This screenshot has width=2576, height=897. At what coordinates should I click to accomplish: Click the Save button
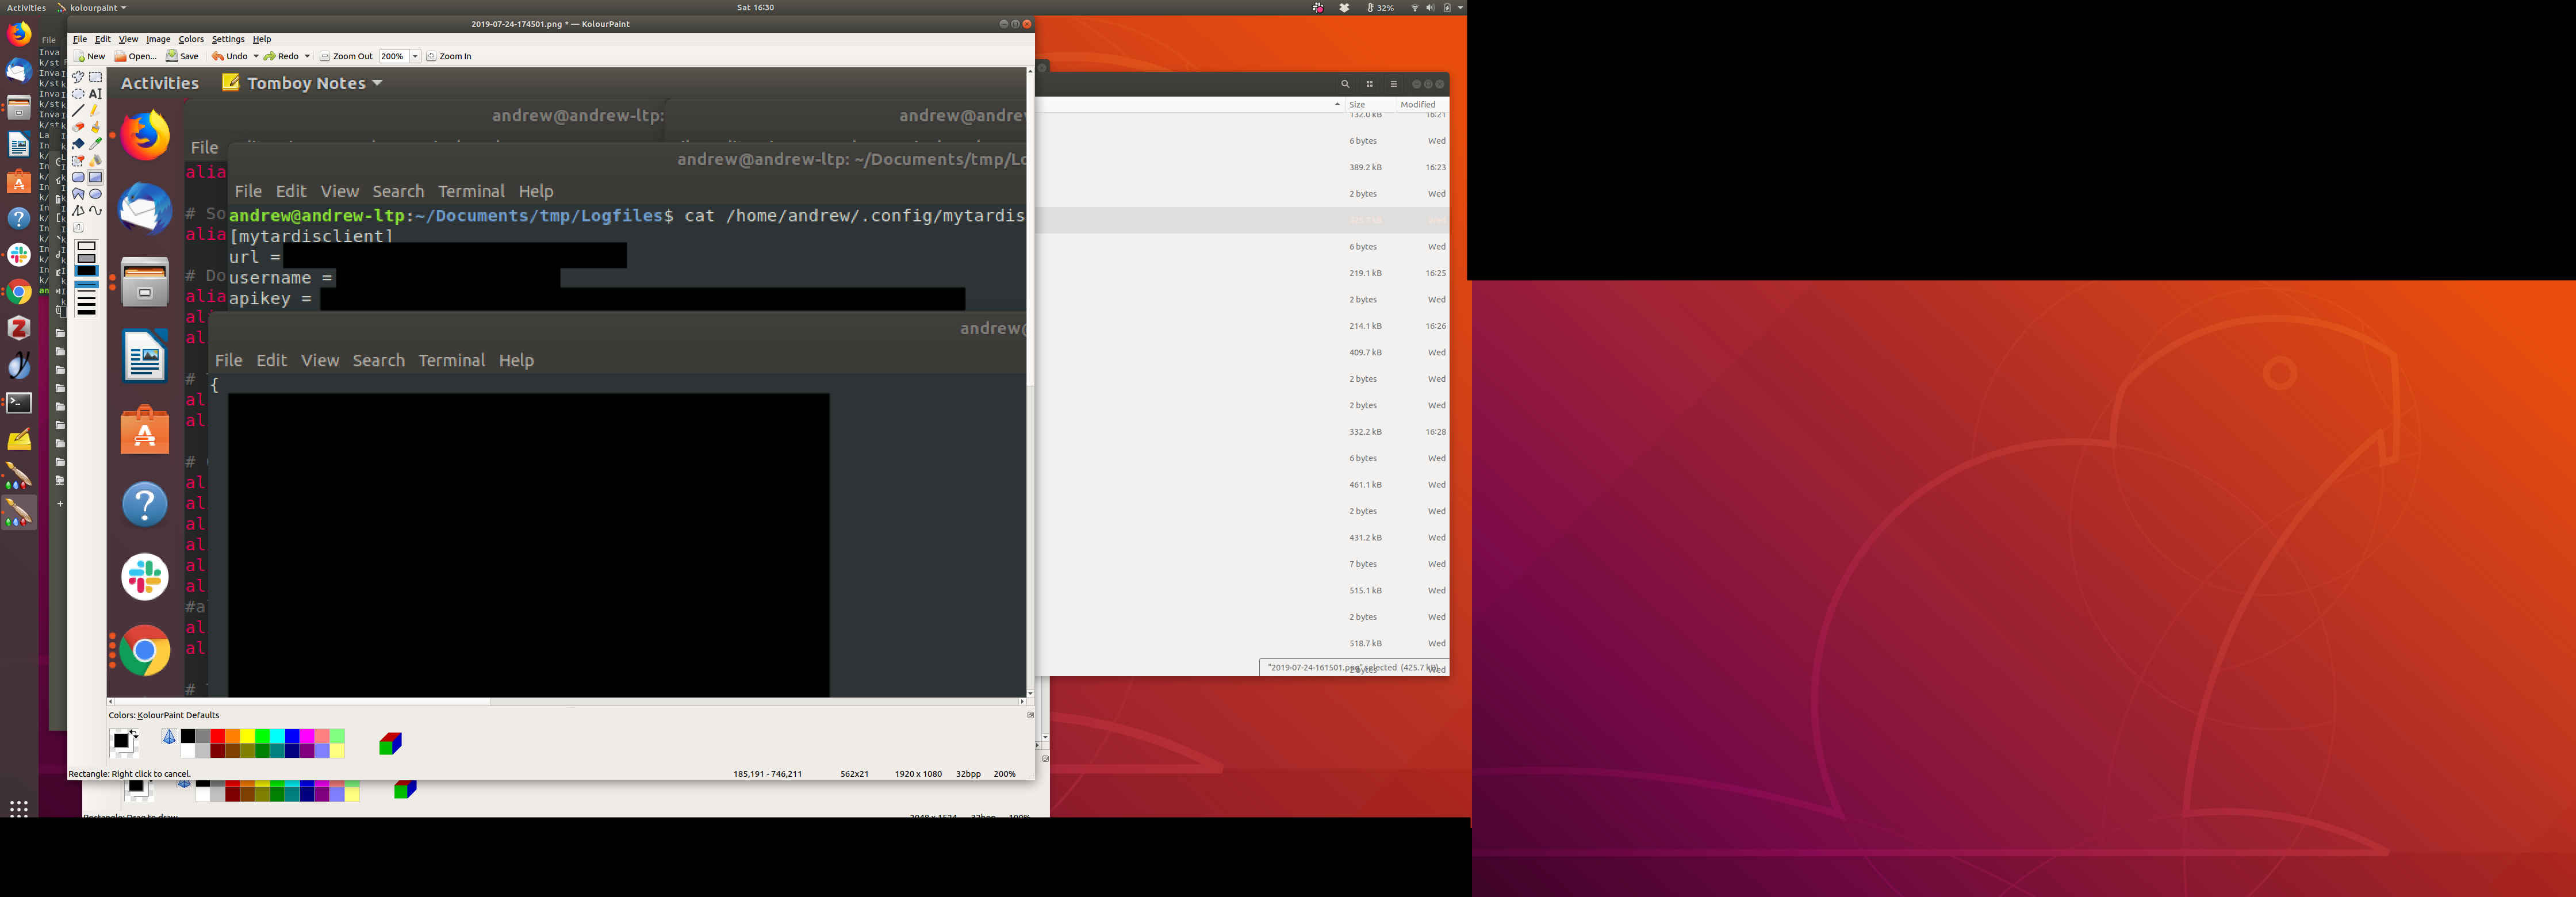coord(182,57)
